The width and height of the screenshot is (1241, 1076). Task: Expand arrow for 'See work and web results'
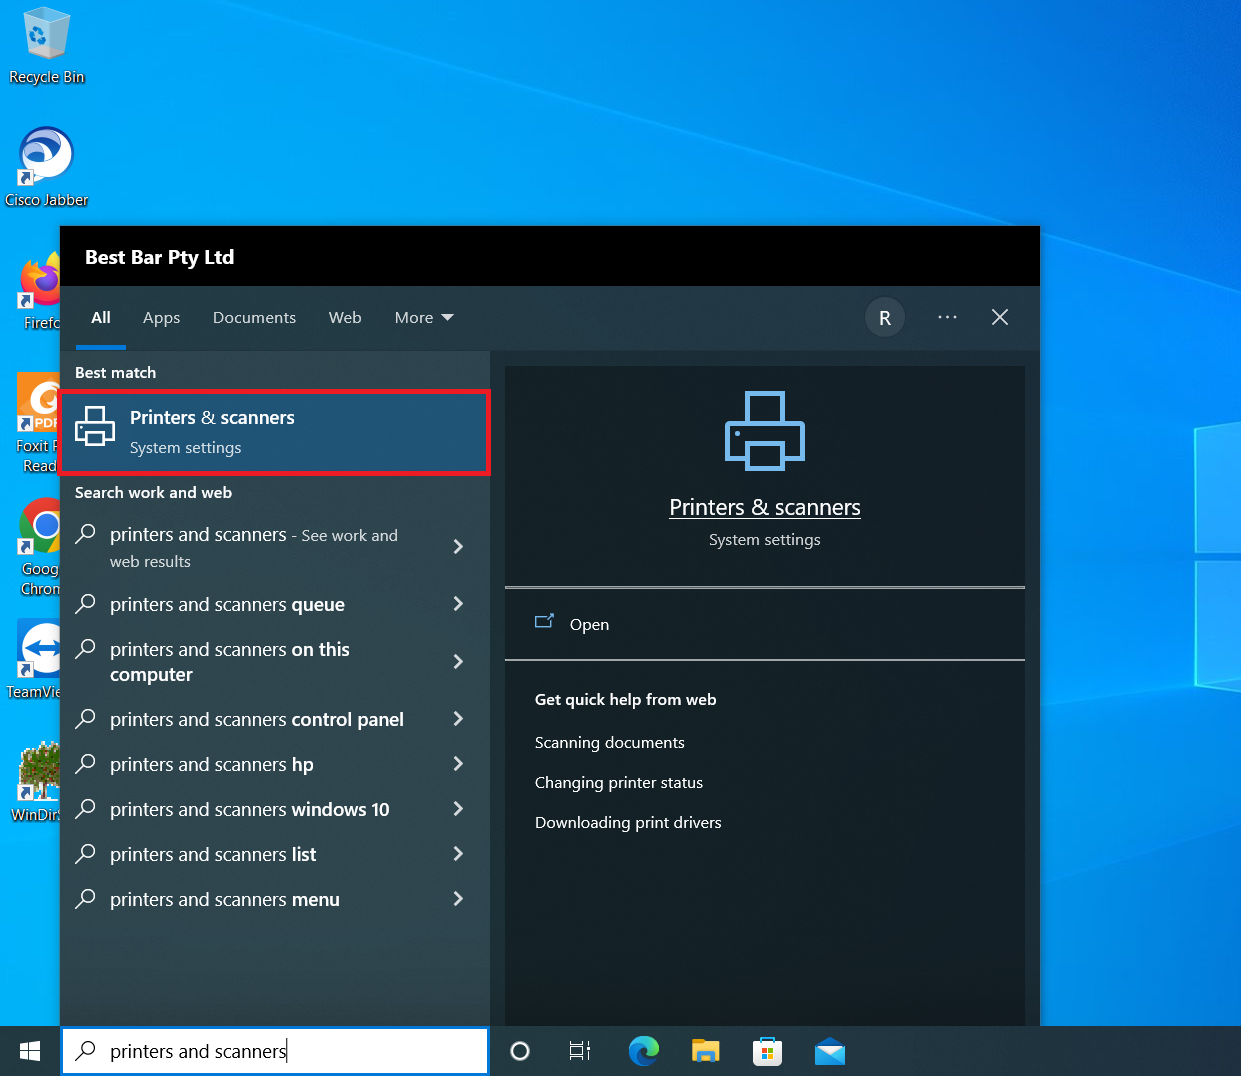pos(458,546)
